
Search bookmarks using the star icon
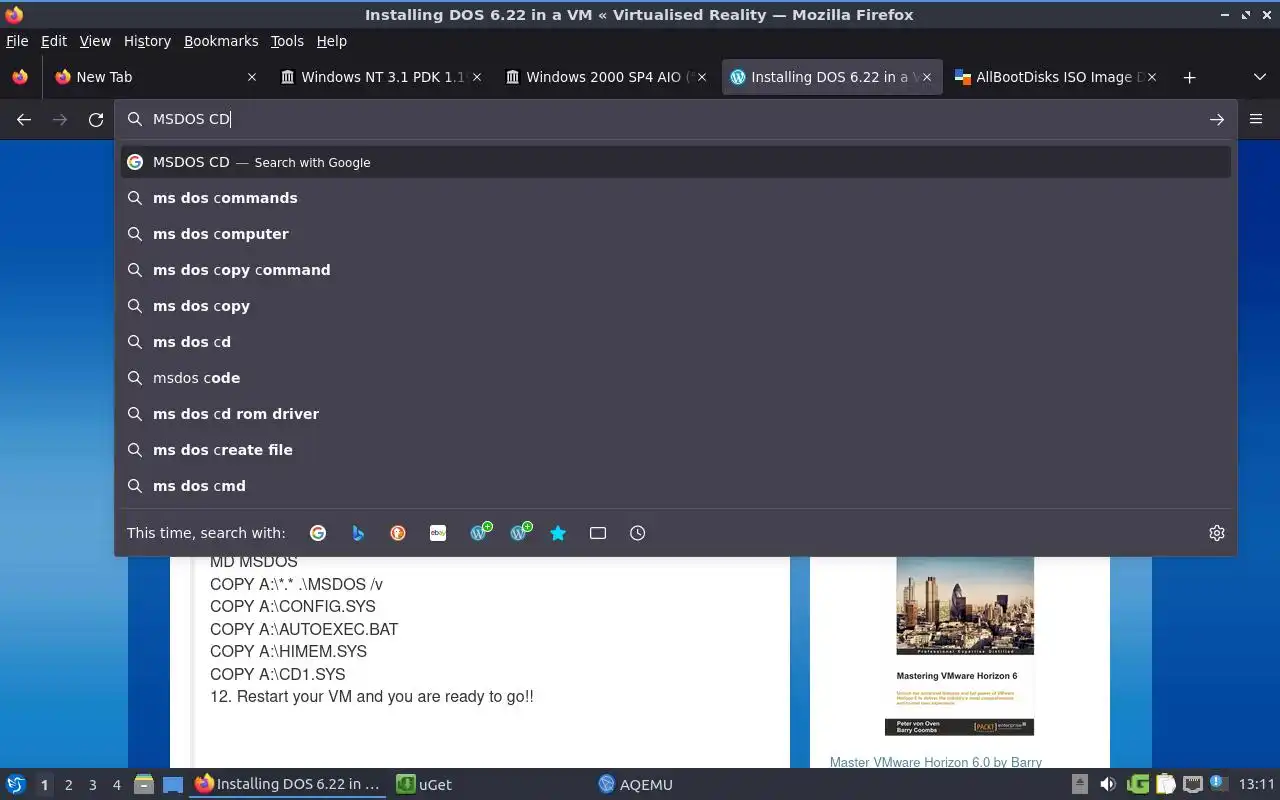click(x=558, y=533)
